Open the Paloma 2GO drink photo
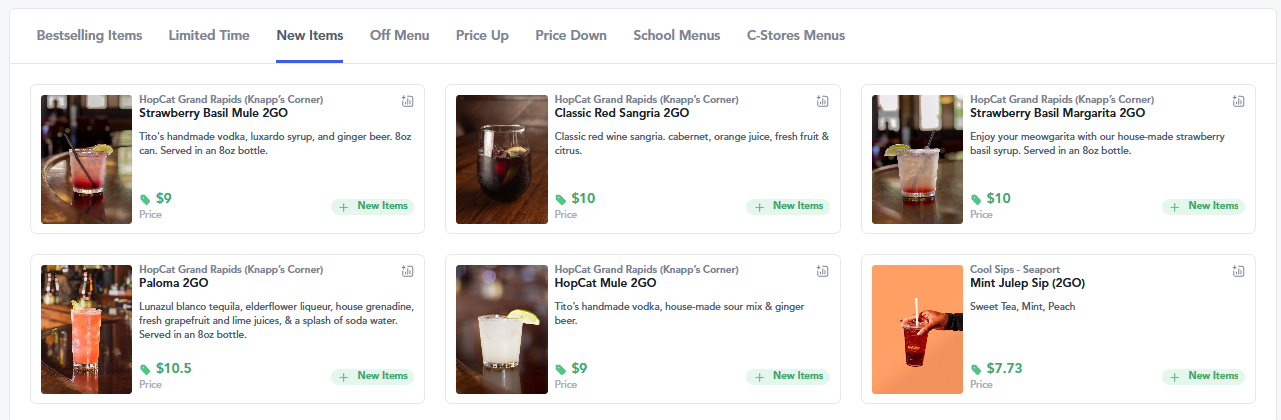 pos(86,329)
